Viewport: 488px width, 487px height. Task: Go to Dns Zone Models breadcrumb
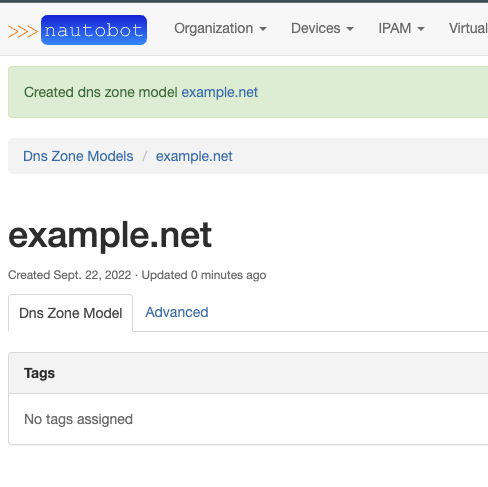pyautogui.click(x=78, y=156)
